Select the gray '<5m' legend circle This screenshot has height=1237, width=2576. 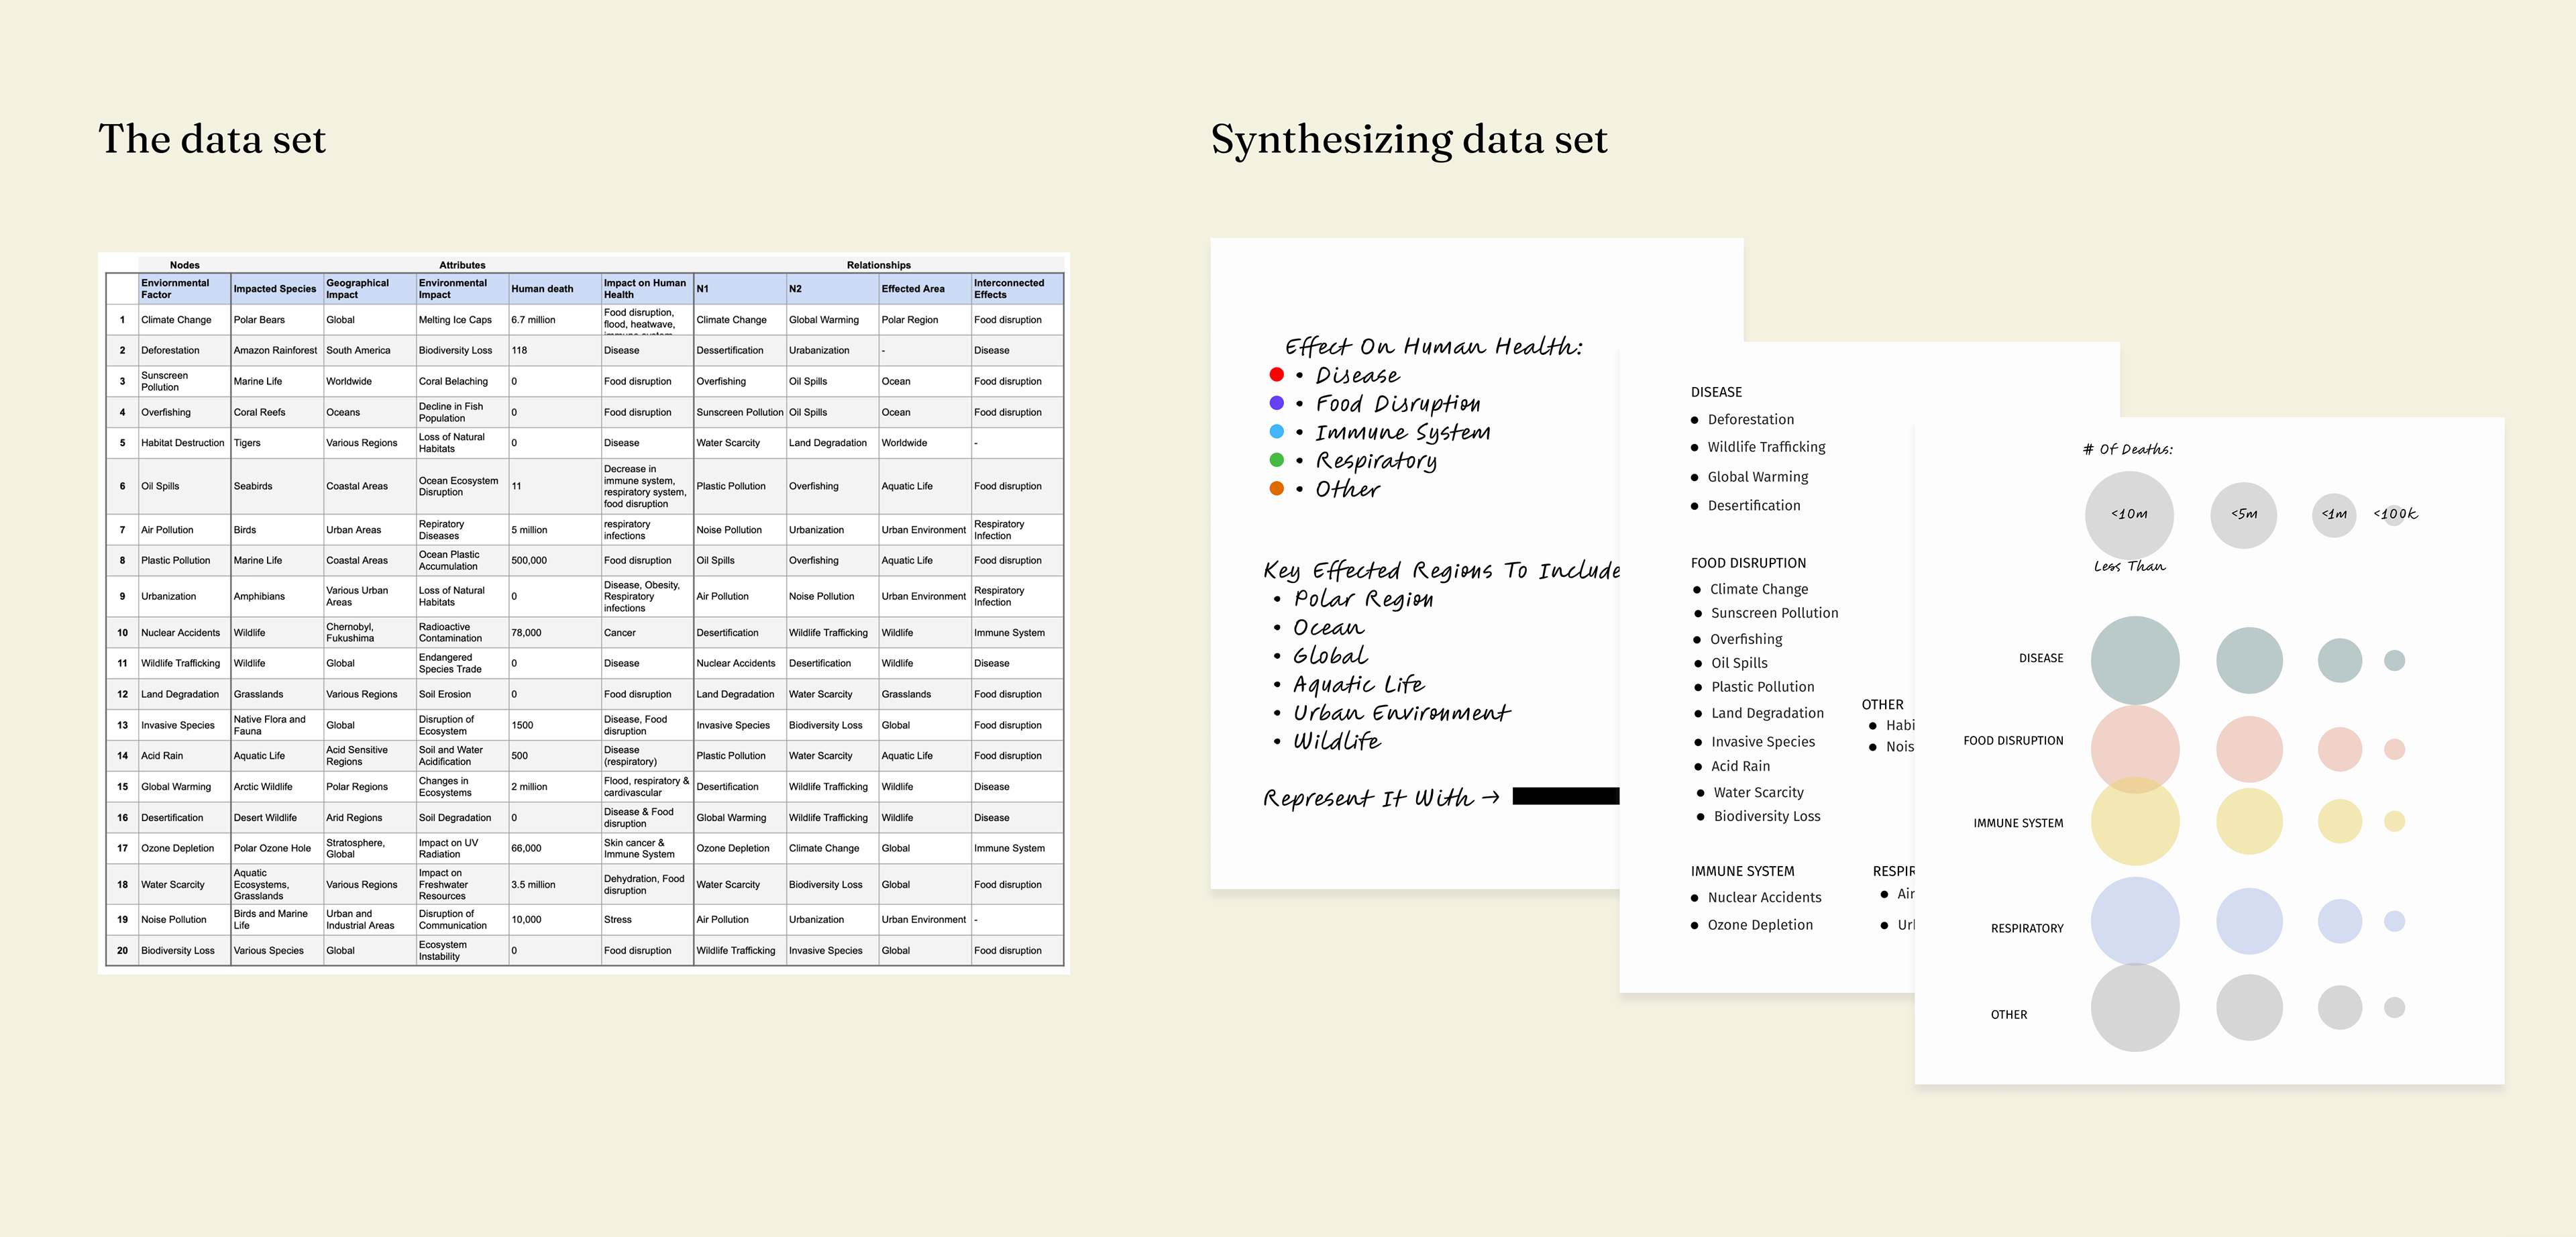(x=2243, y=515)
